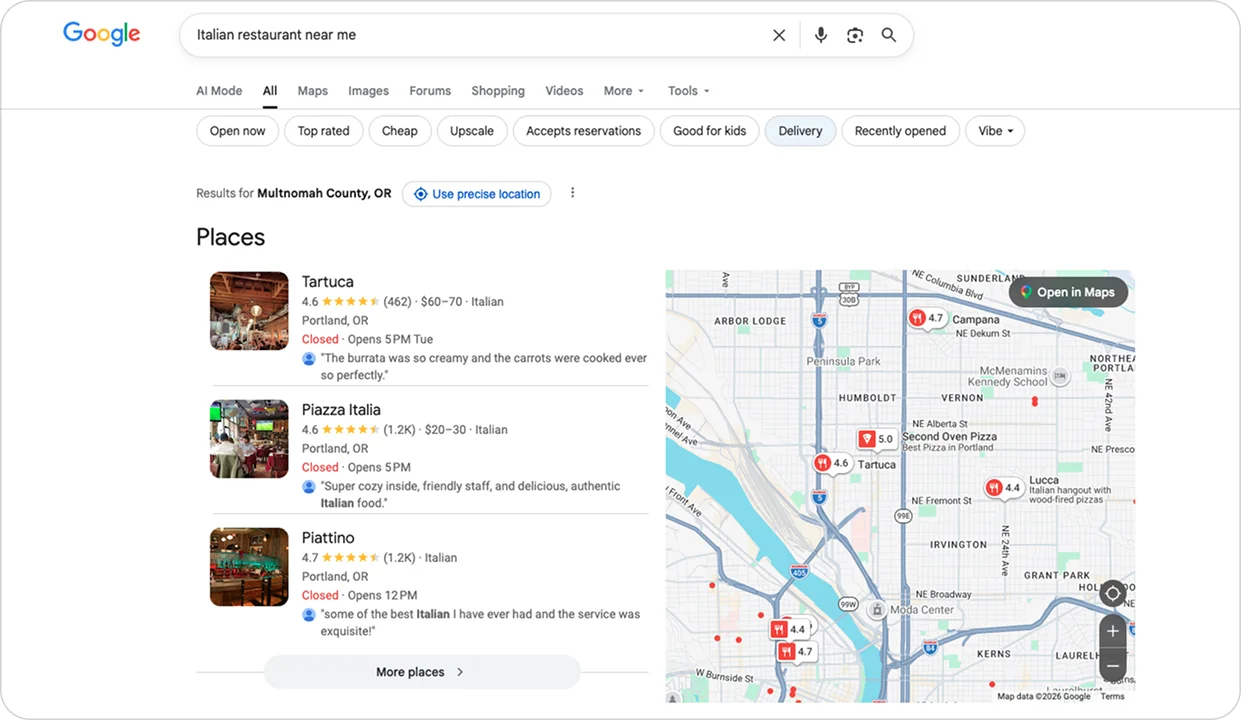Open the Tartuca restaurant photo thumbnail
This screenshot has height=720, width=1241.
click(249, 311)
